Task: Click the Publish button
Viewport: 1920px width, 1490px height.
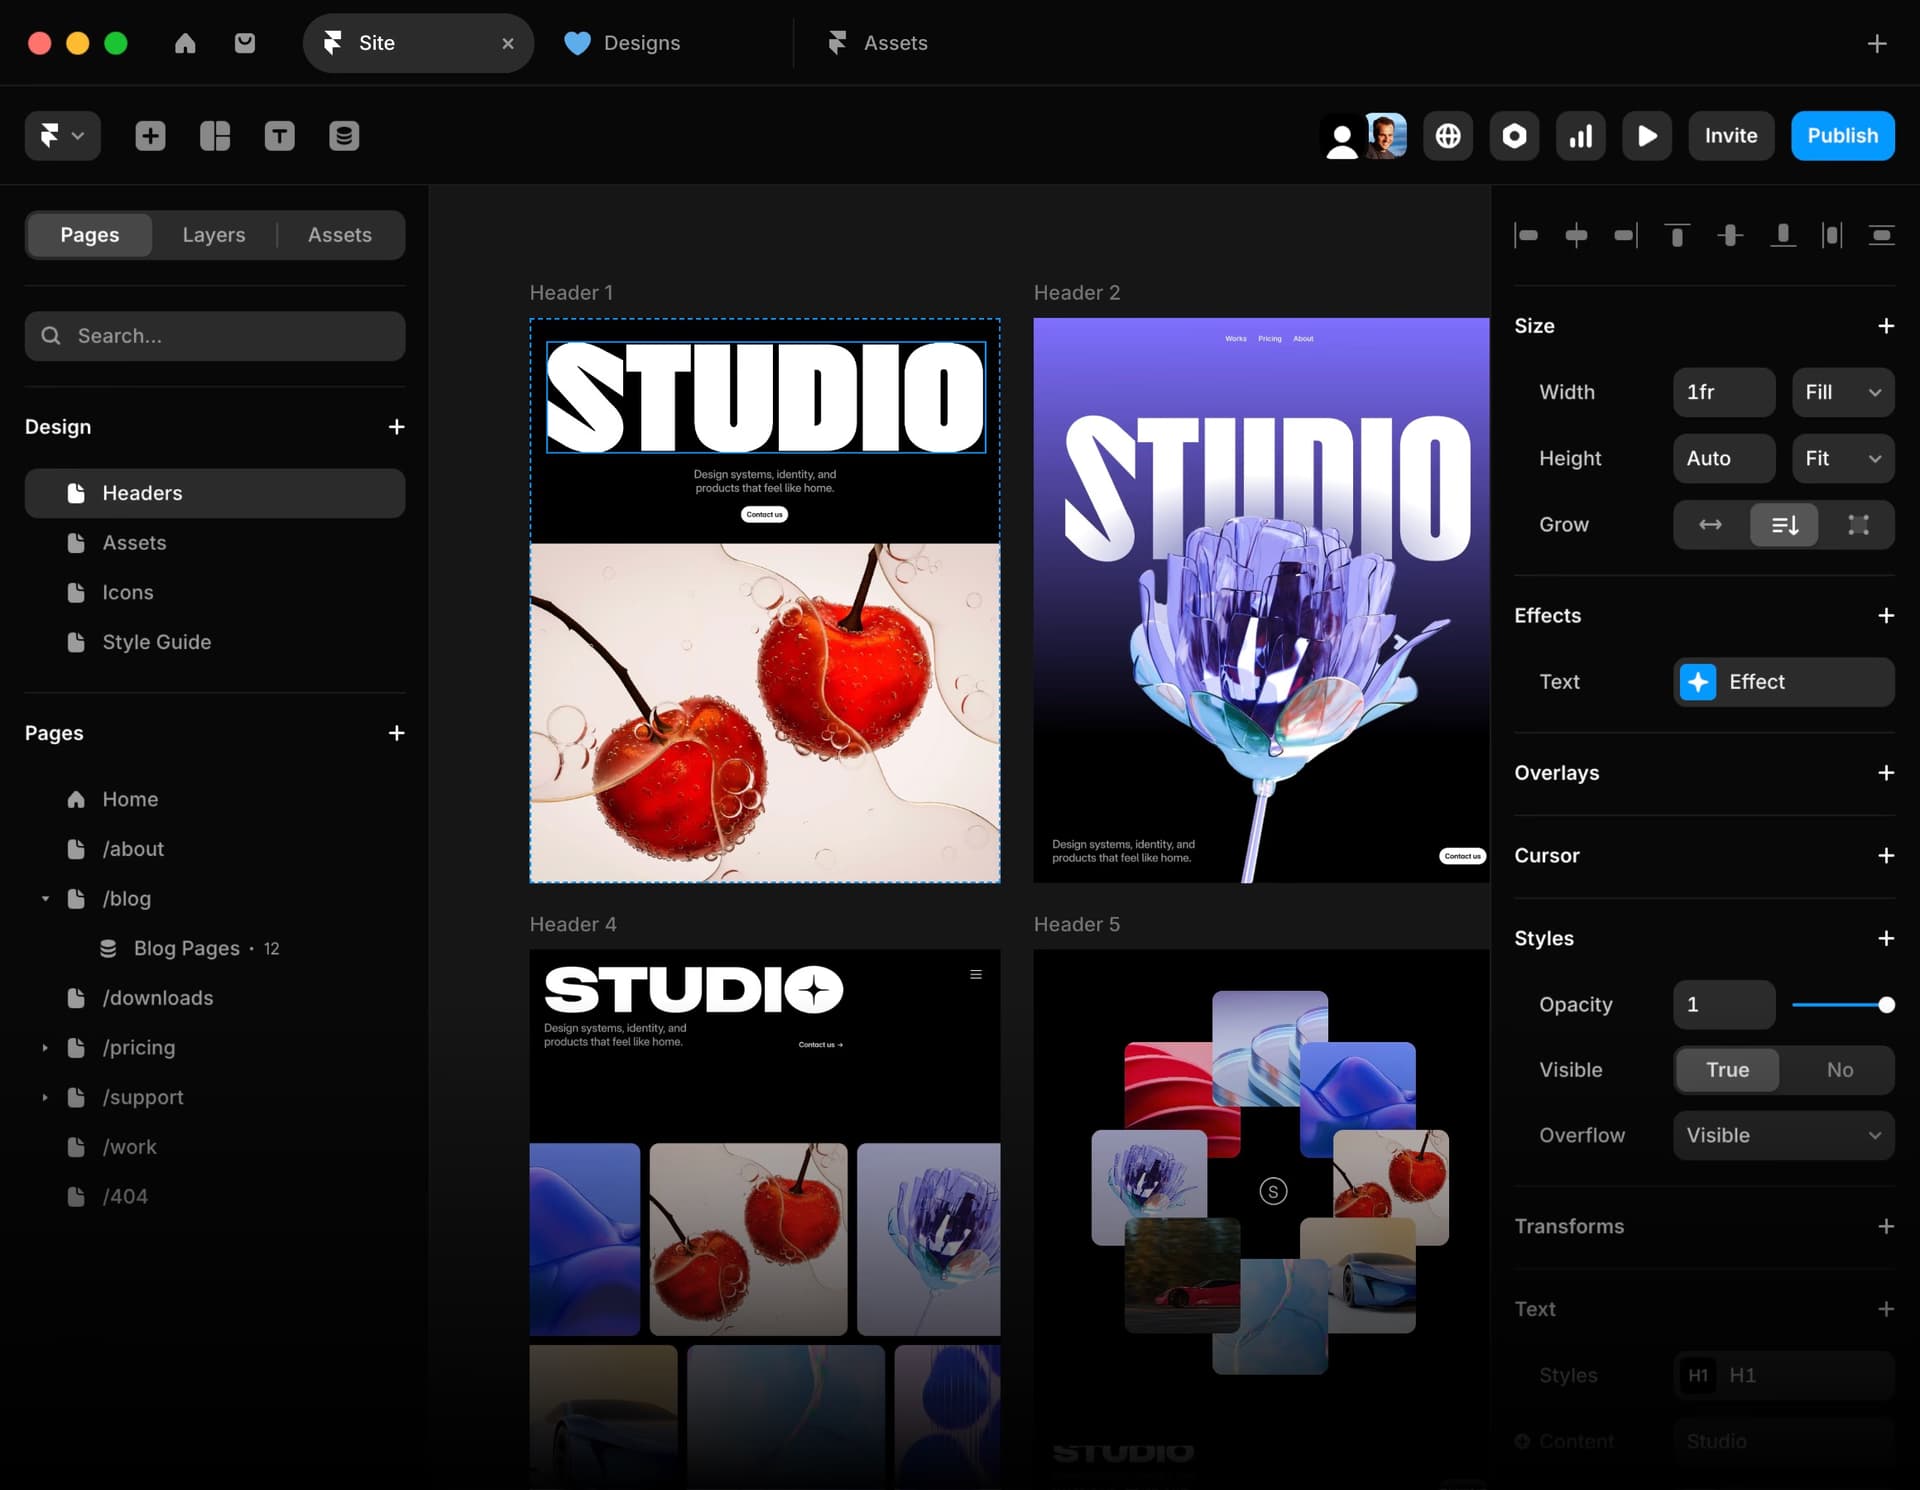Action: point(1843,136)
